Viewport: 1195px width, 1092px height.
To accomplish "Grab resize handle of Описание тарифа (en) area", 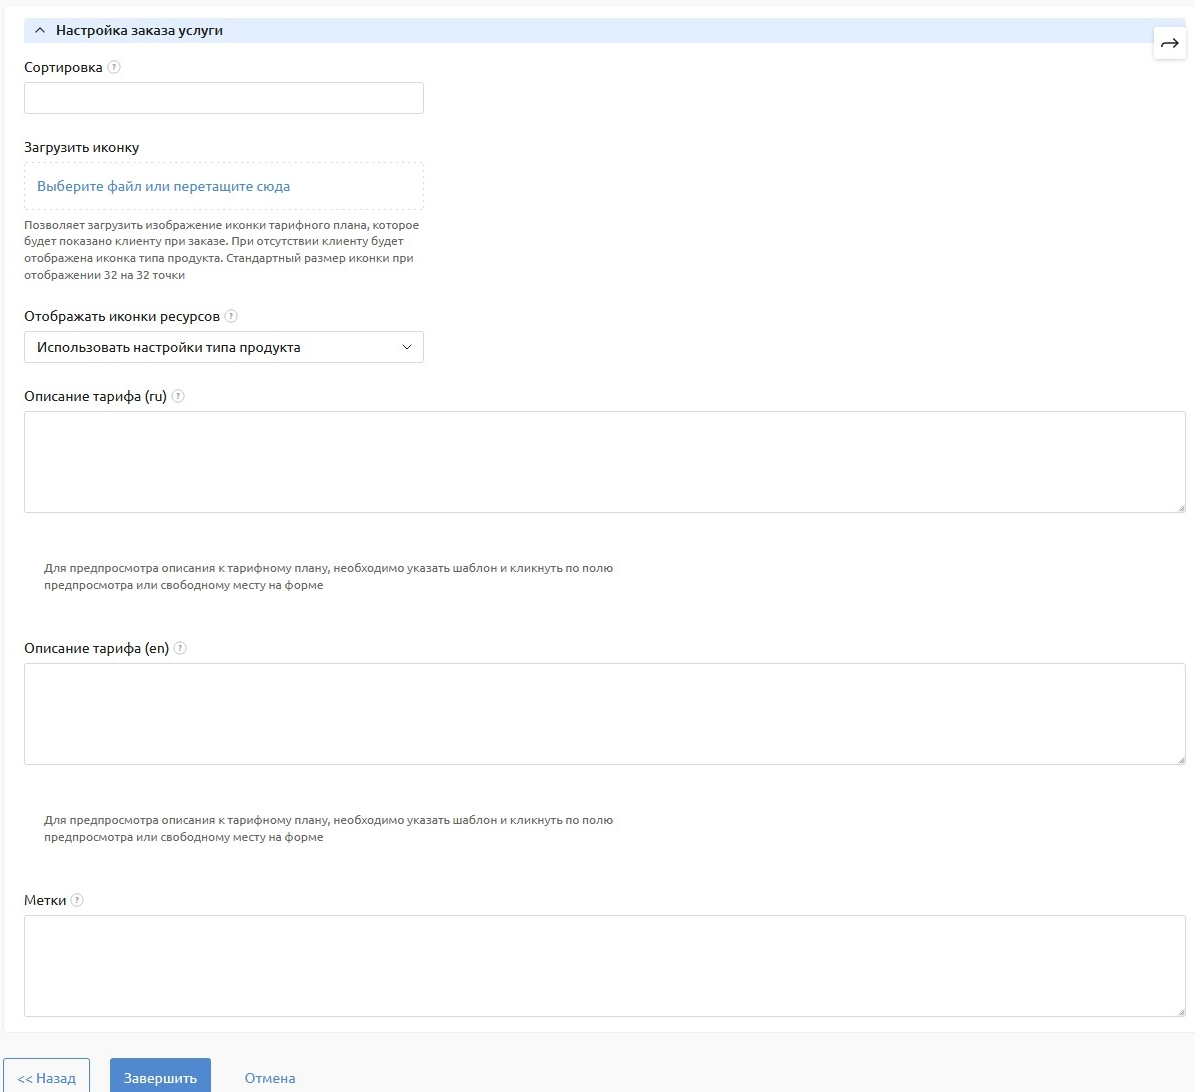I will (1181, 761).
